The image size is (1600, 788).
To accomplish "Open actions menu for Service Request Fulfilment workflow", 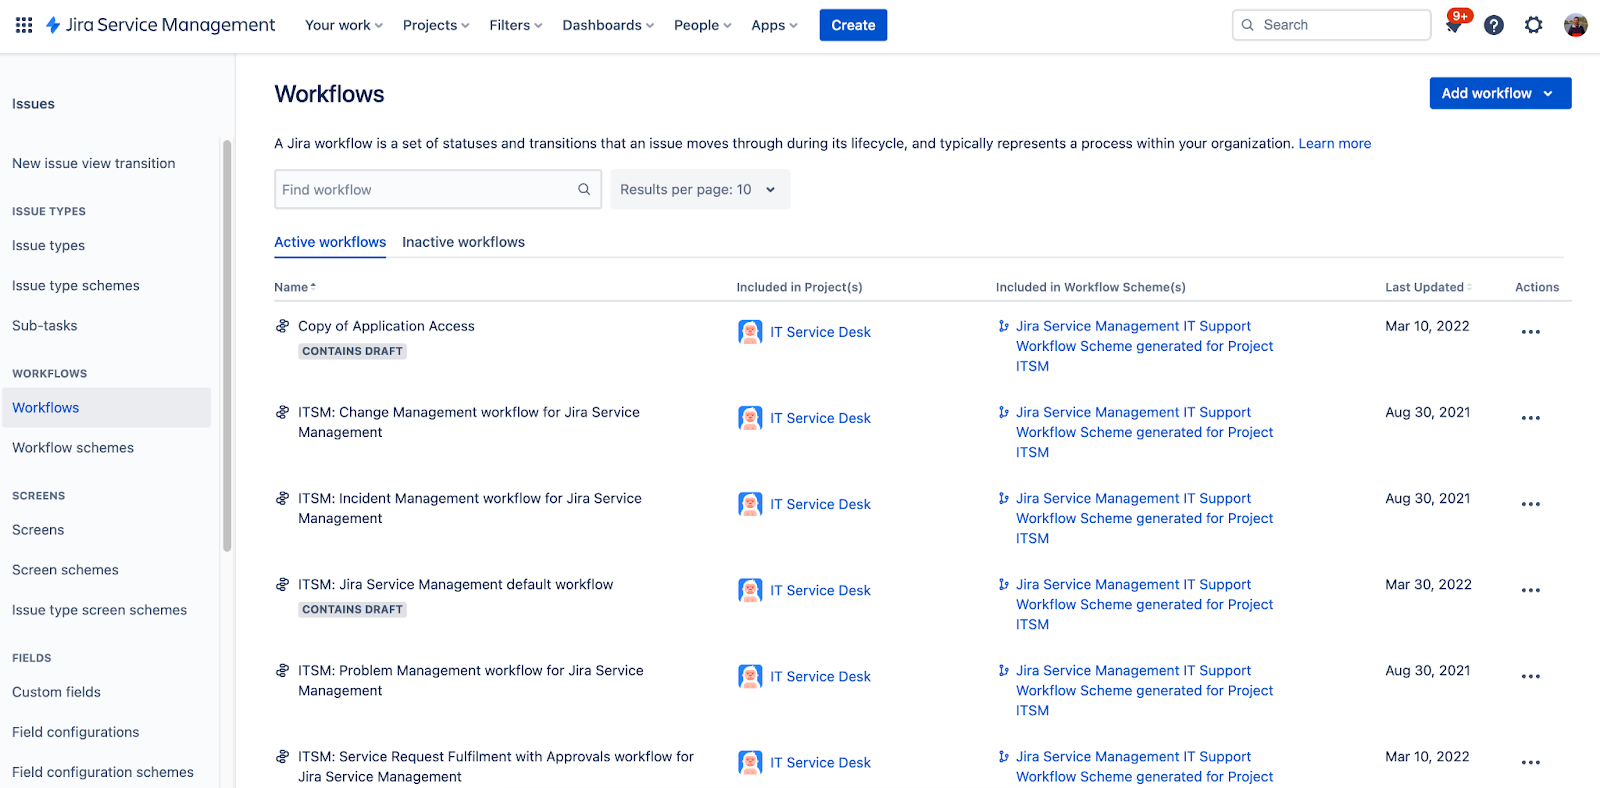I will tap(1531, 762).
